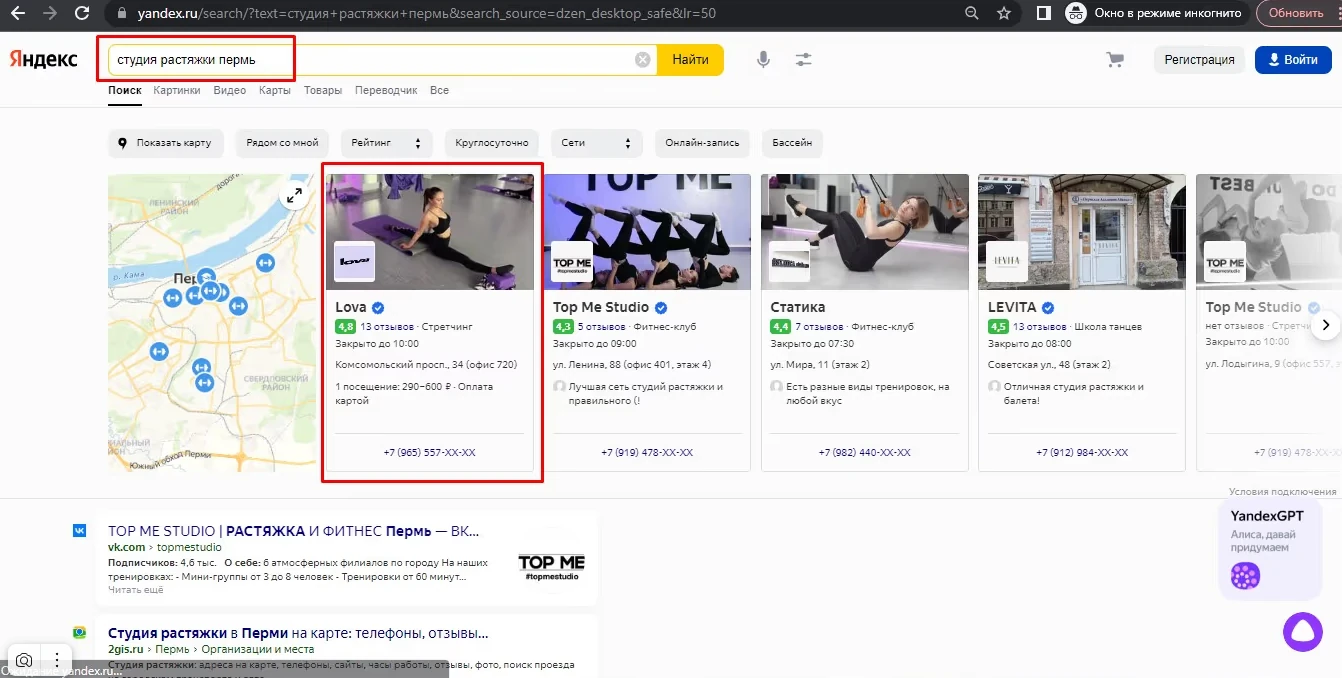Click the TOP ME result thumbnail logo
This screenshot has height=678, width=1342.
tap(551, 567)
